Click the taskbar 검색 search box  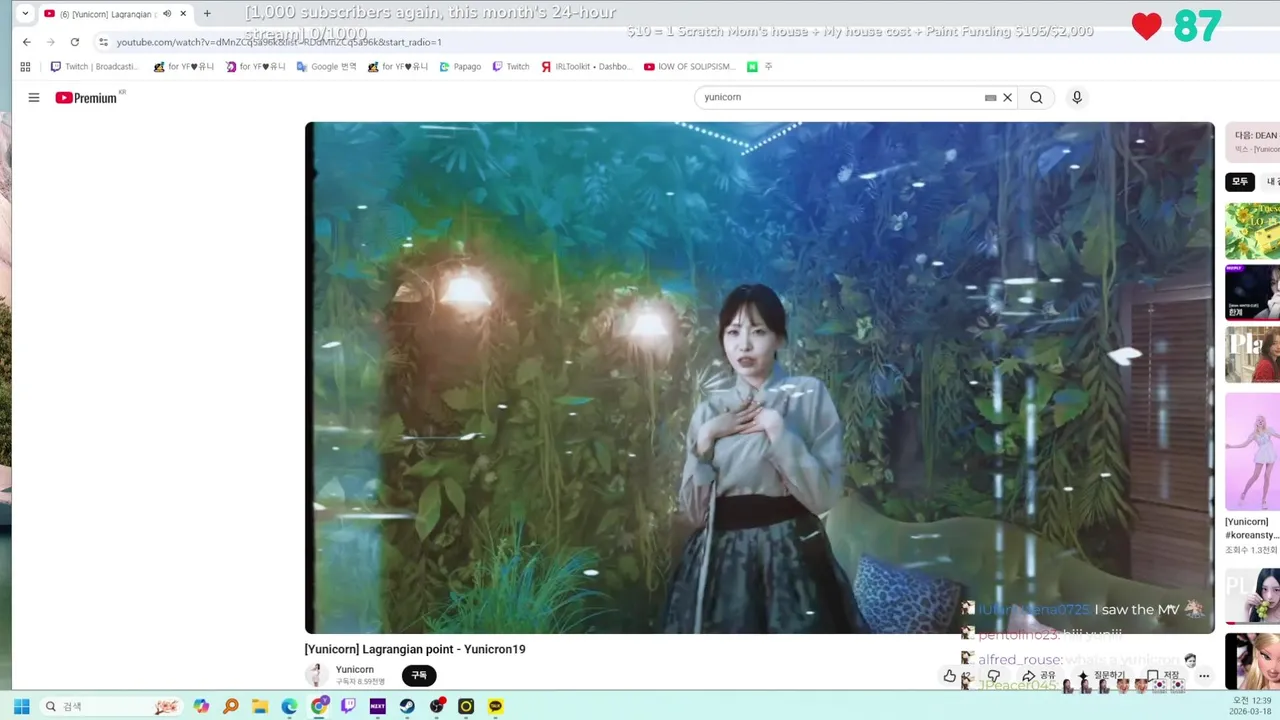(110, 706)
